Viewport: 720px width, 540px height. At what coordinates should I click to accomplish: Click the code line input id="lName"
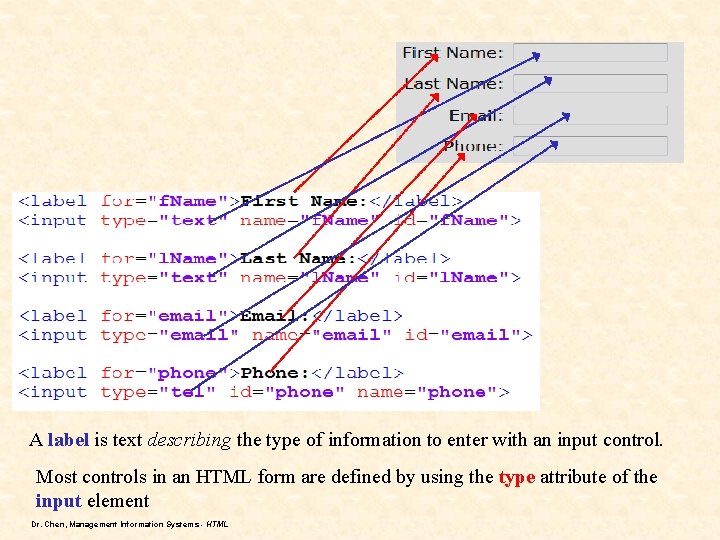click(270, 278)
